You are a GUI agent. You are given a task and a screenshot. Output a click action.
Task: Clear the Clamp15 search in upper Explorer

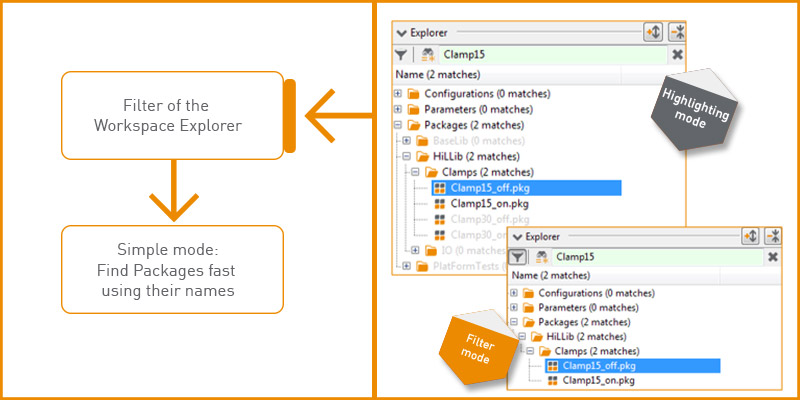coord(677,56)
